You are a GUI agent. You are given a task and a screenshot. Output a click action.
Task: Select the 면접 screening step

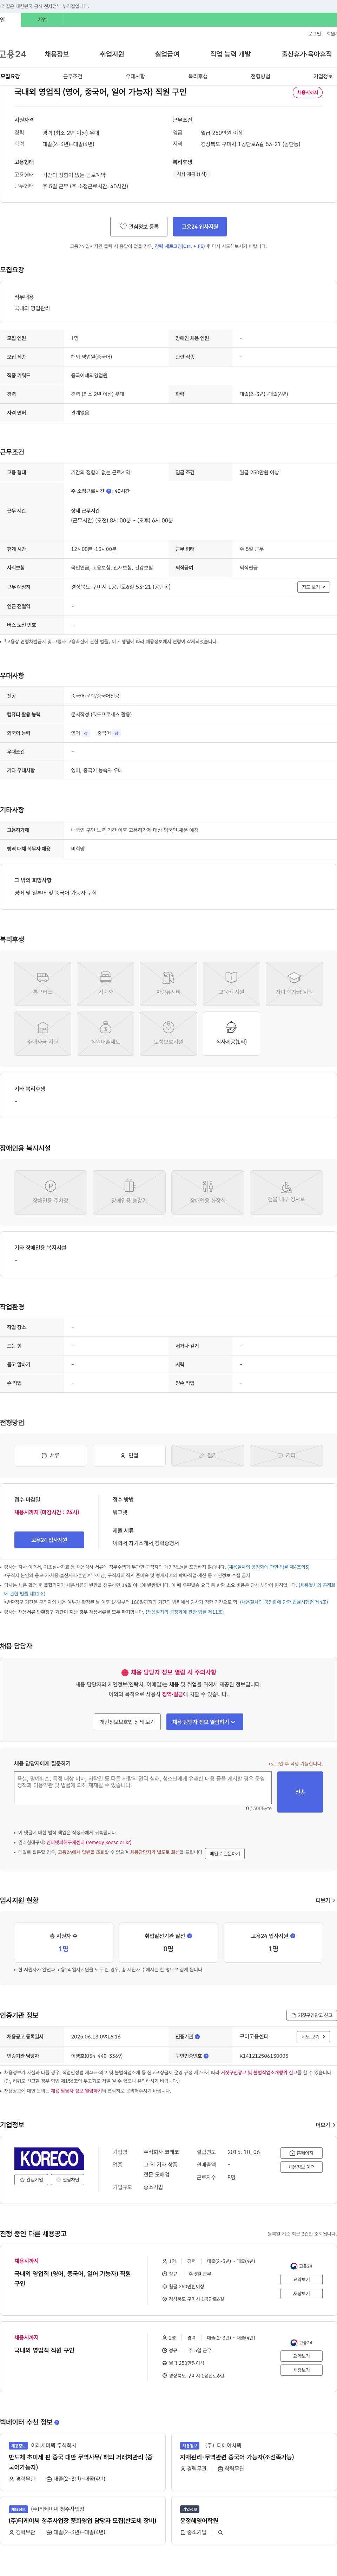click(129, 1455)
